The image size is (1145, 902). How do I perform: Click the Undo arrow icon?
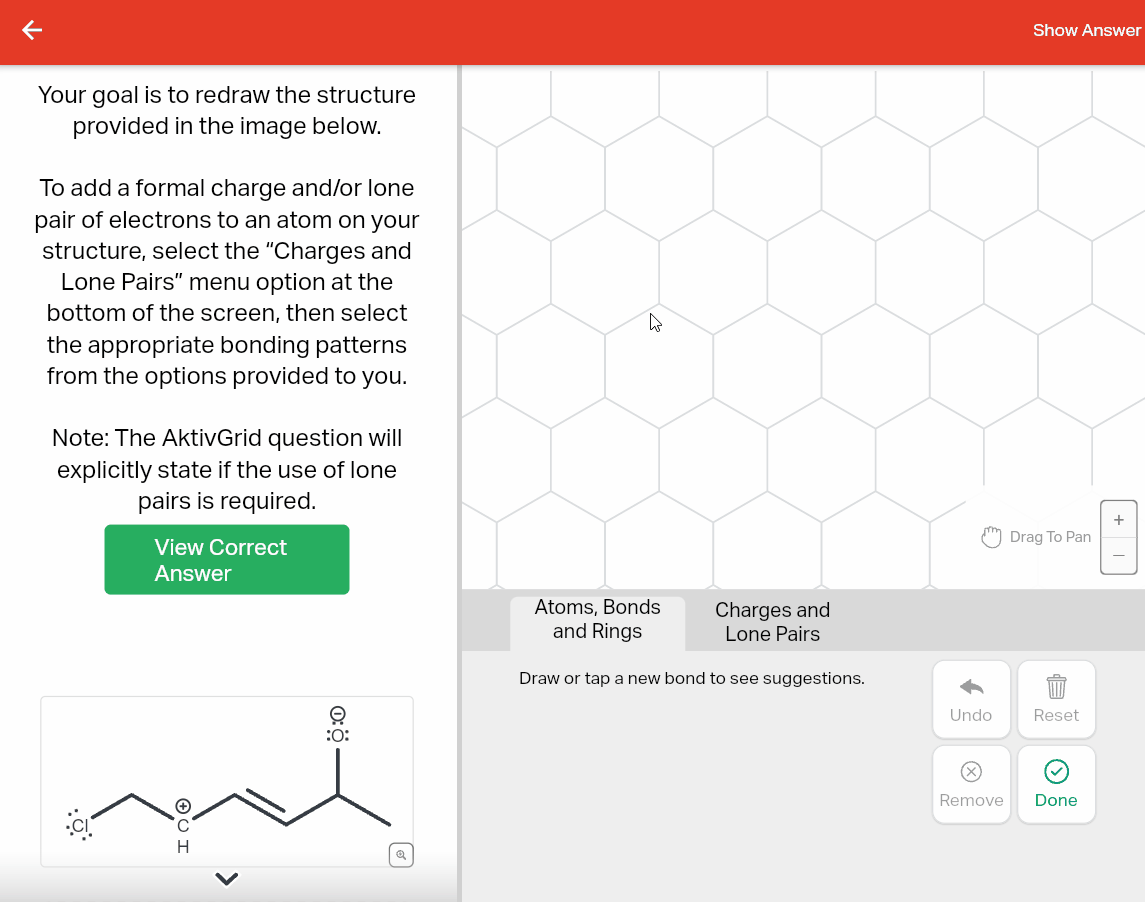coord(969,687)
